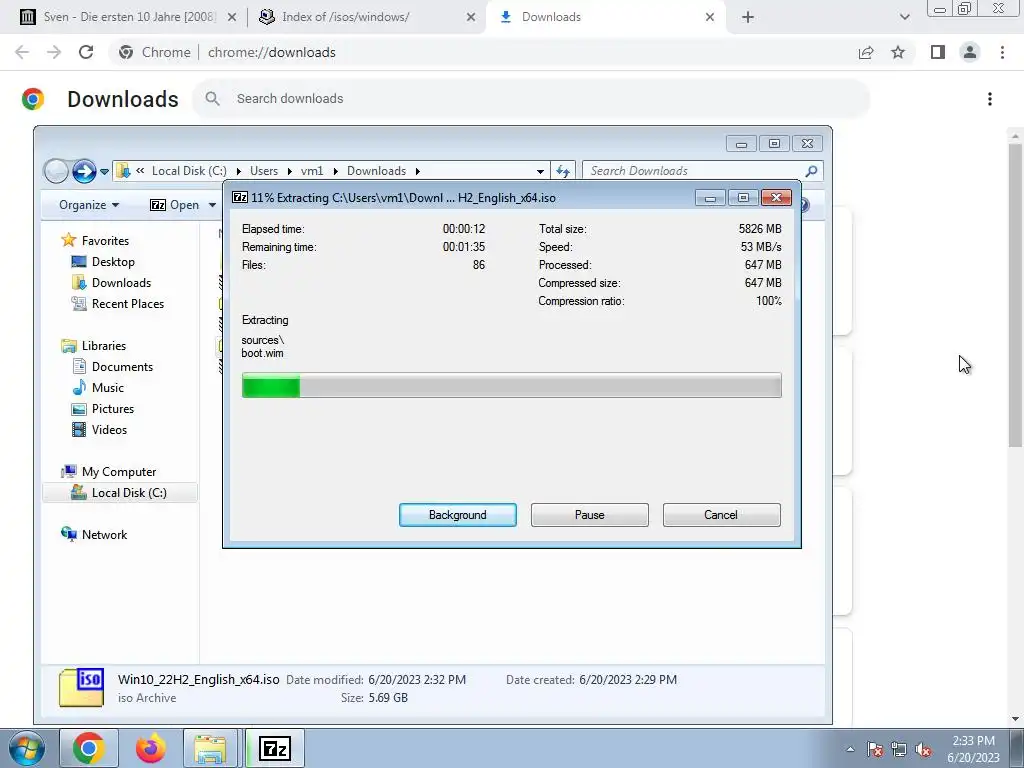The height and width of the screenshot is (768, 1024).
Task: Pause the extraction in 7-Zip
Action: (x=589, y=515)
